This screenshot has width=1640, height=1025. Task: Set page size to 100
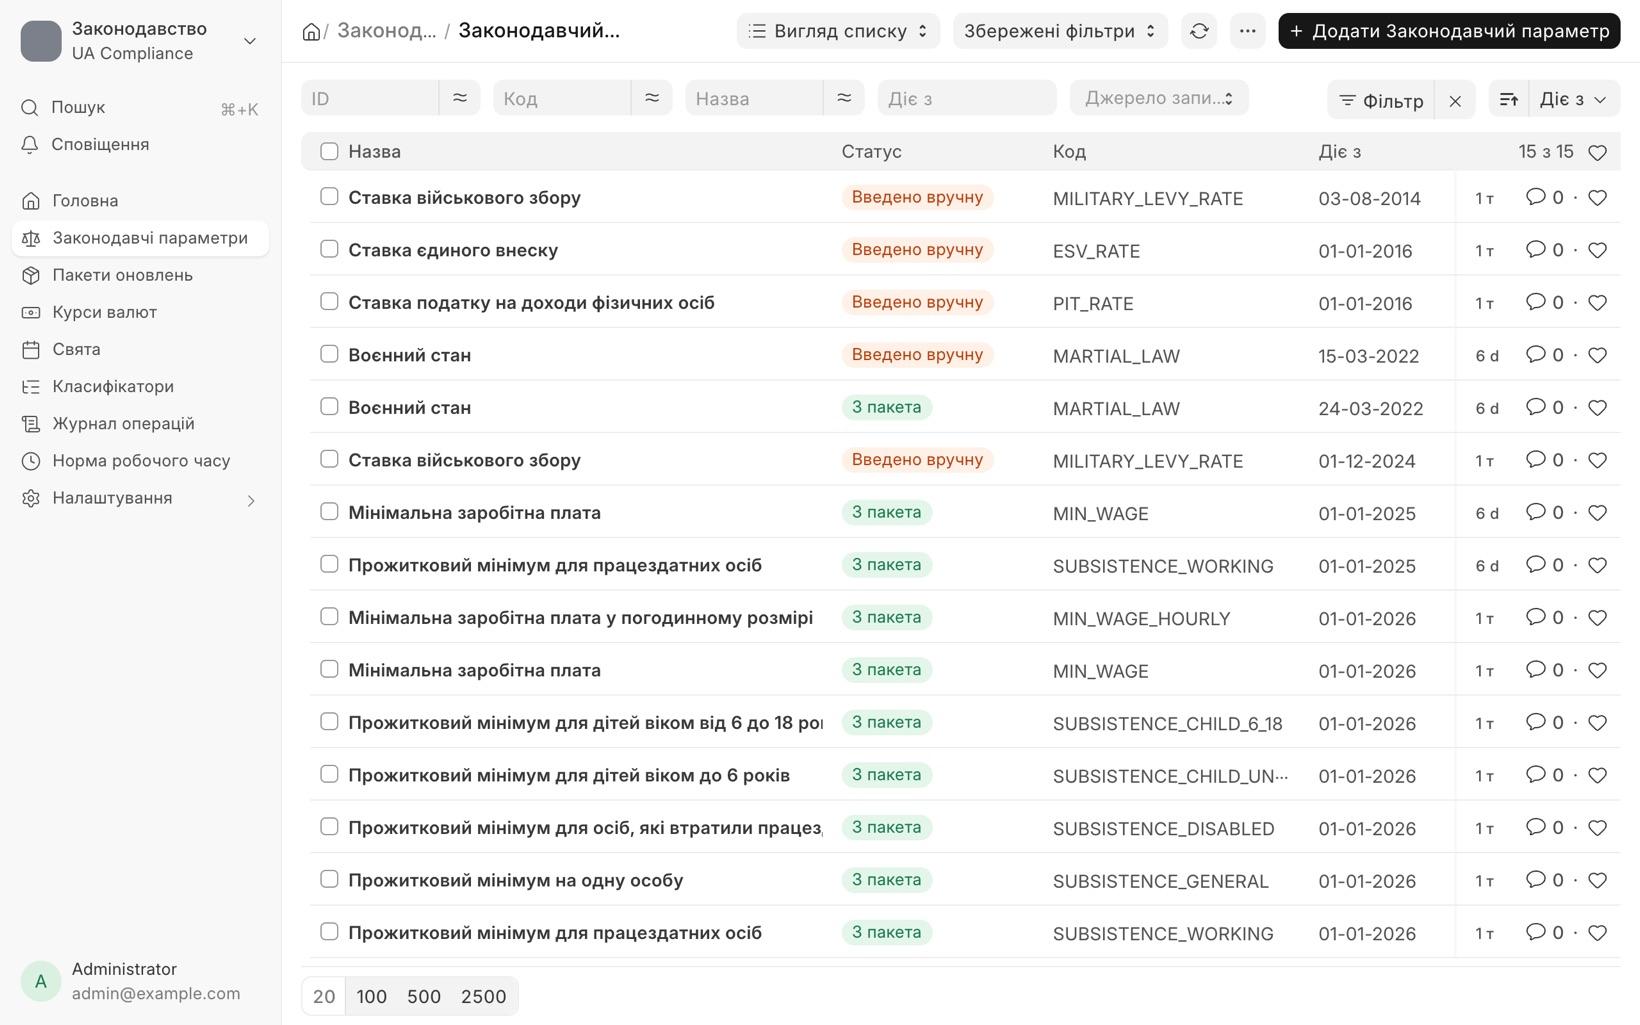[x=371, y=996]
